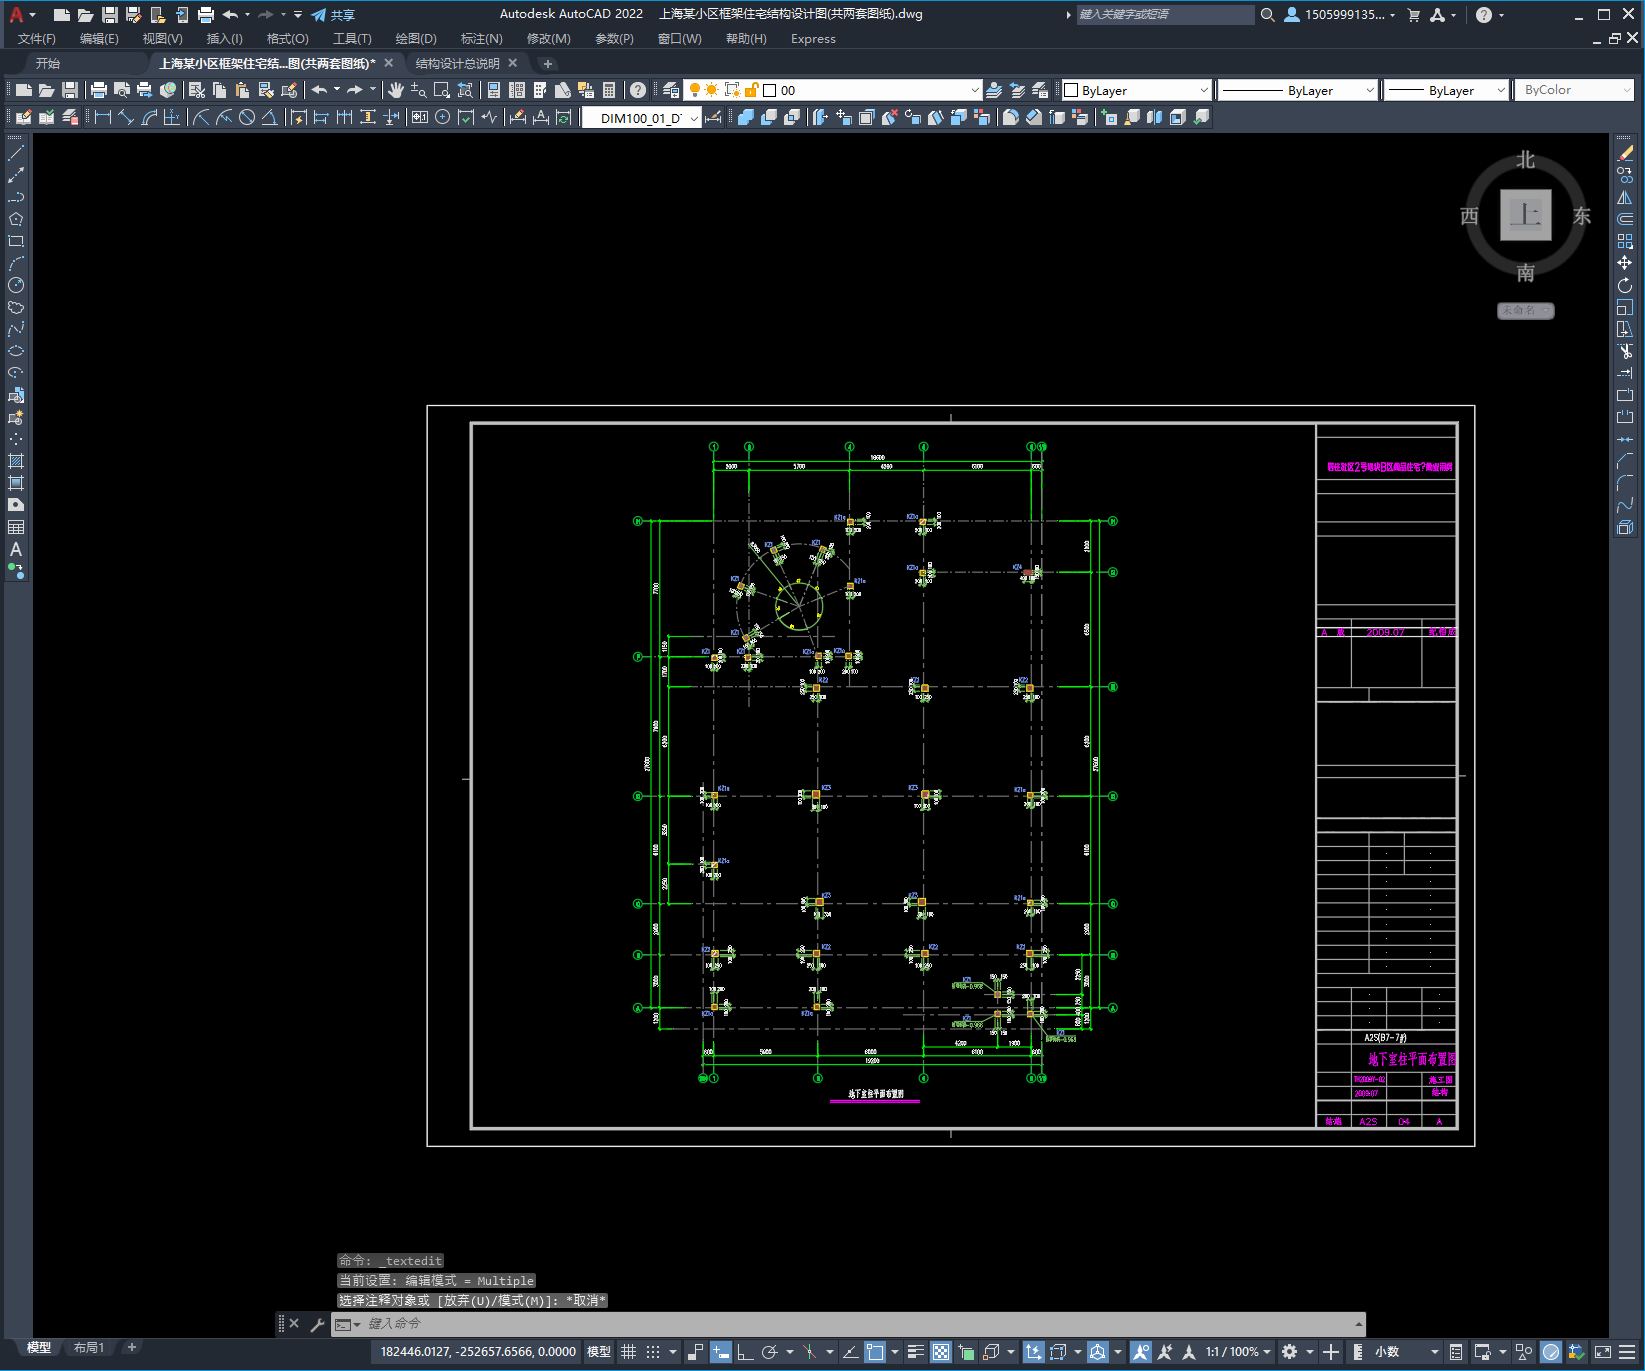Select the Rectangle draw tool

(x=16, y=241)
